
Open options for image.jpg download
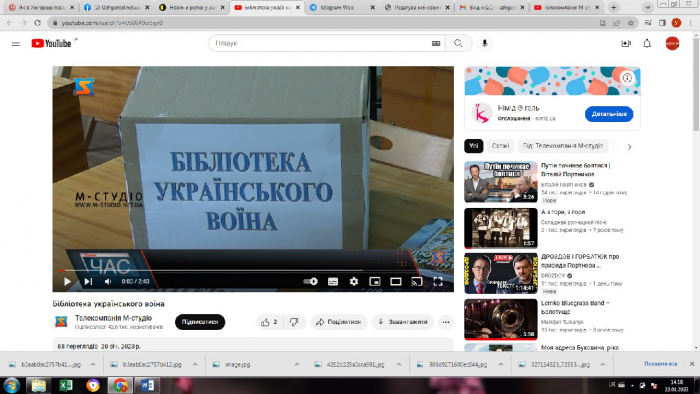click(297, 365)
